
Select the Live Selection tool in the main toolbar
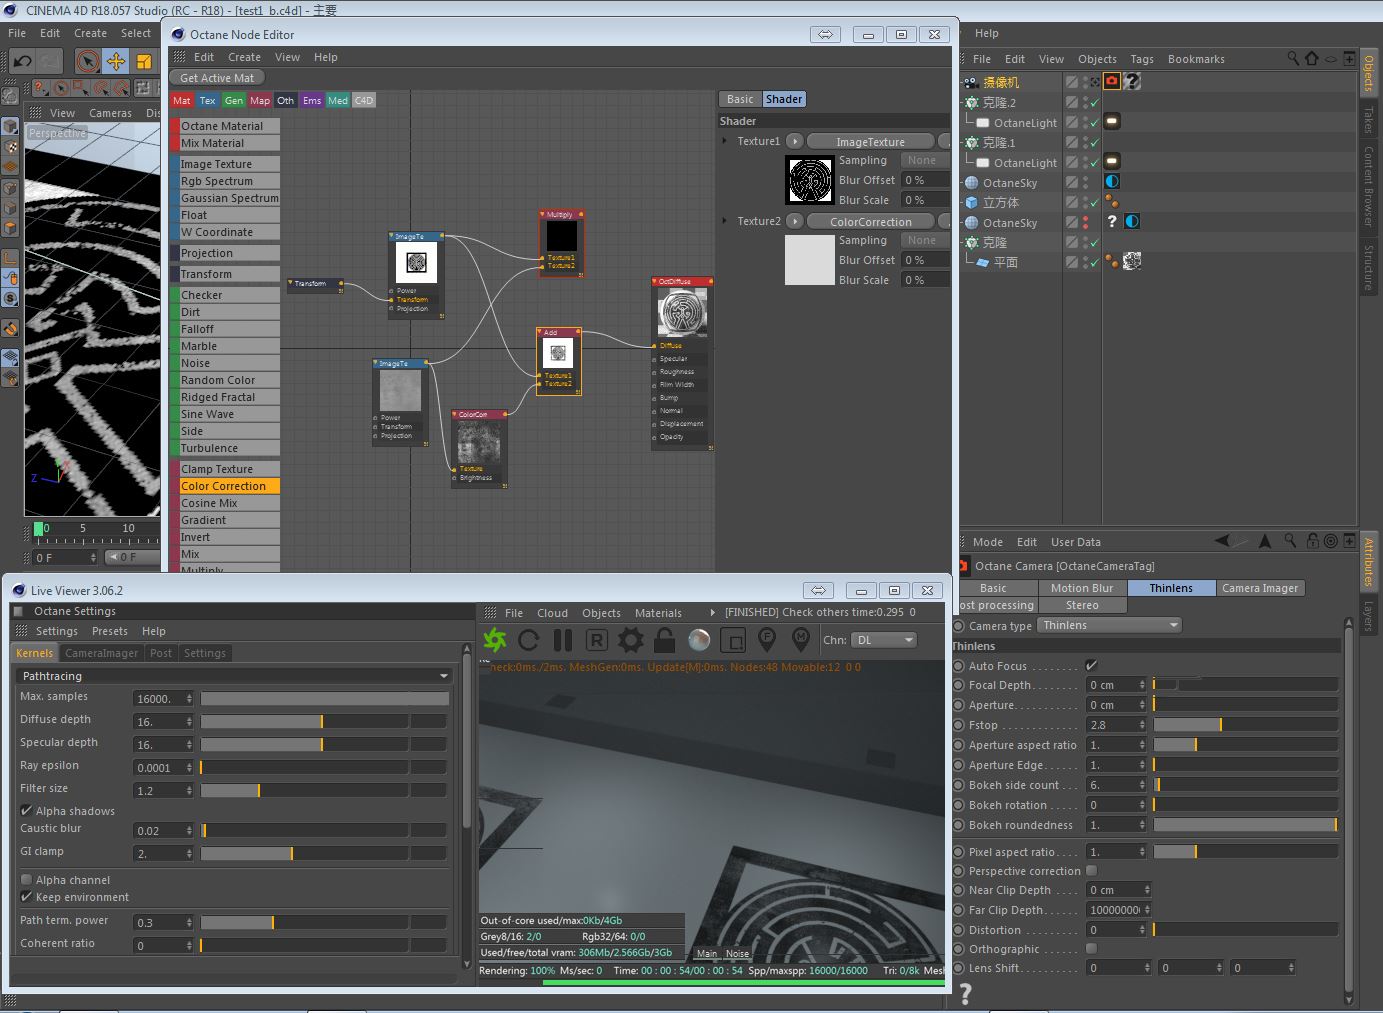[88, 61]
